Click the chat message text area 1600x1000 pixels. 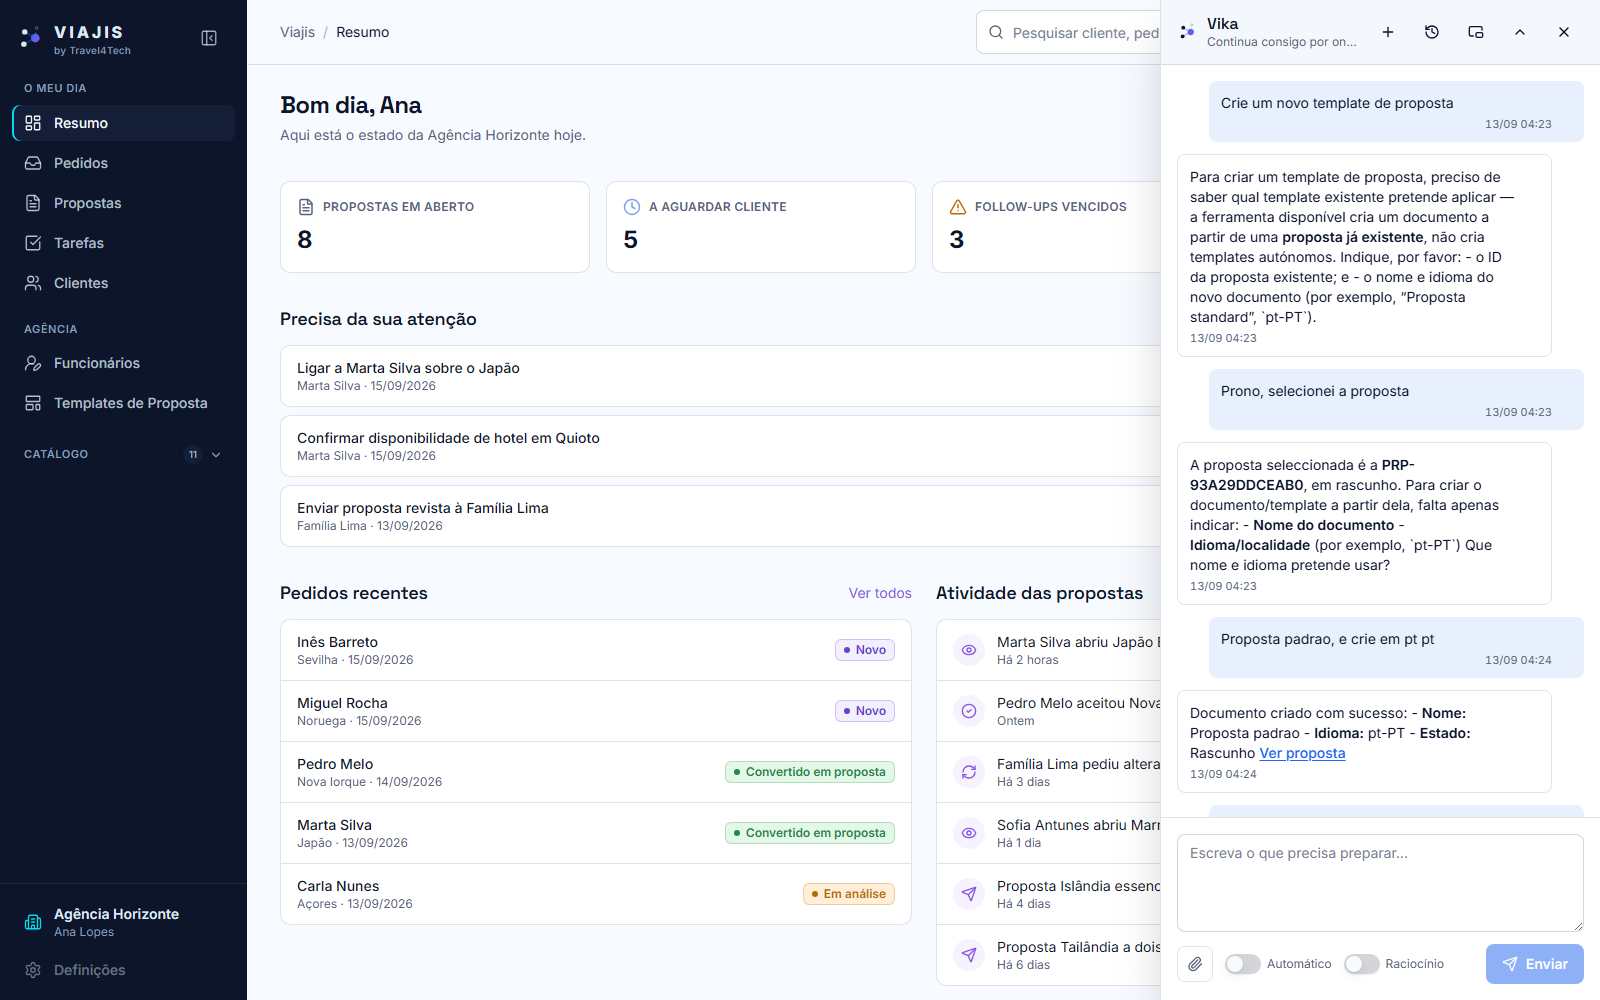1380,883
